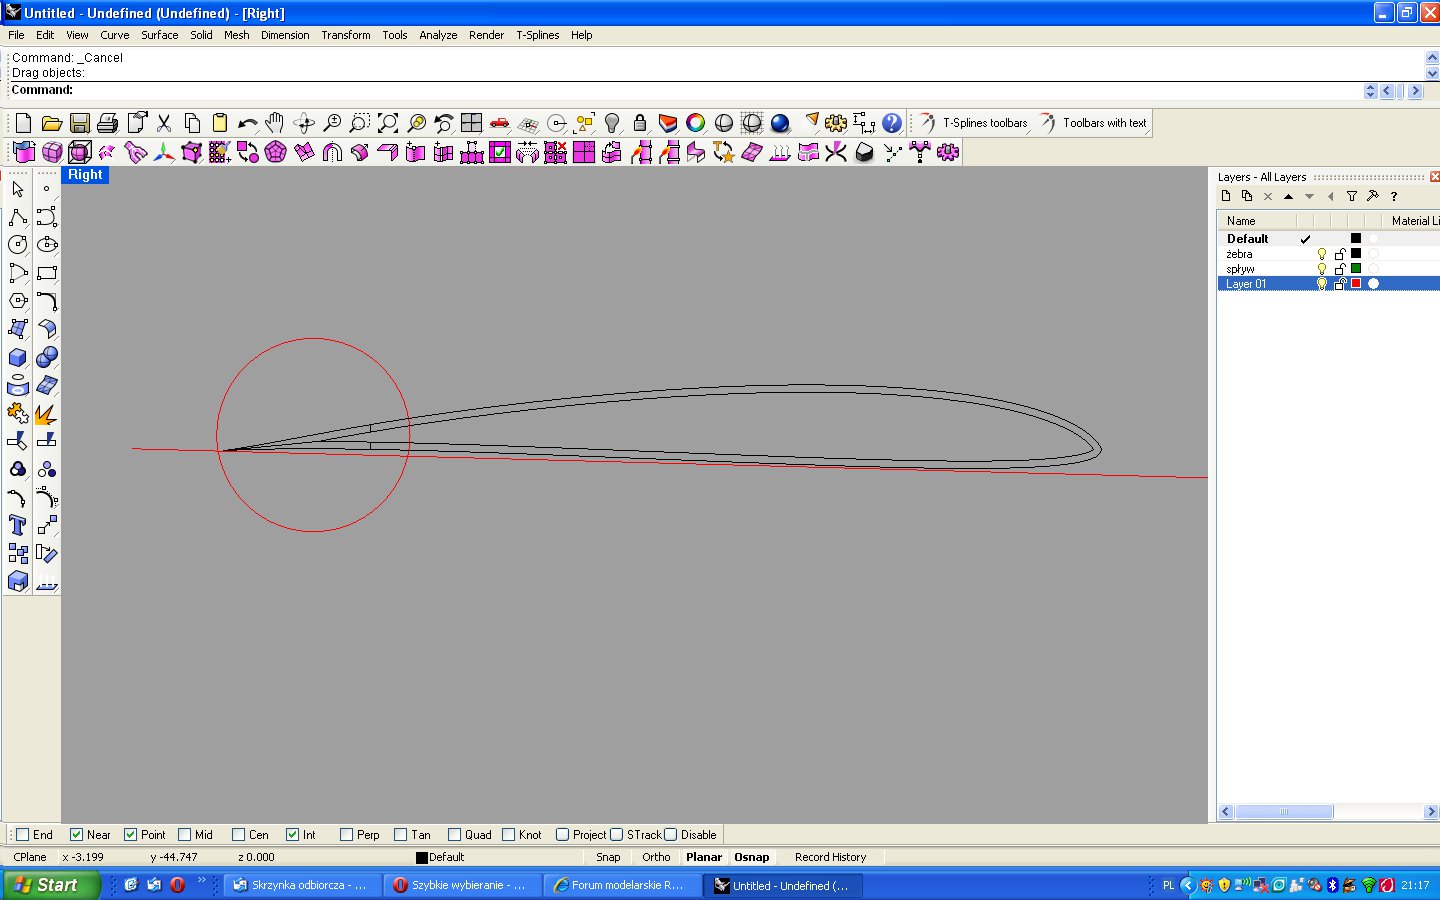Hide the spływ layer with lightbulb
Viewport: 1440px width, 900px height.
(1321, 269)
